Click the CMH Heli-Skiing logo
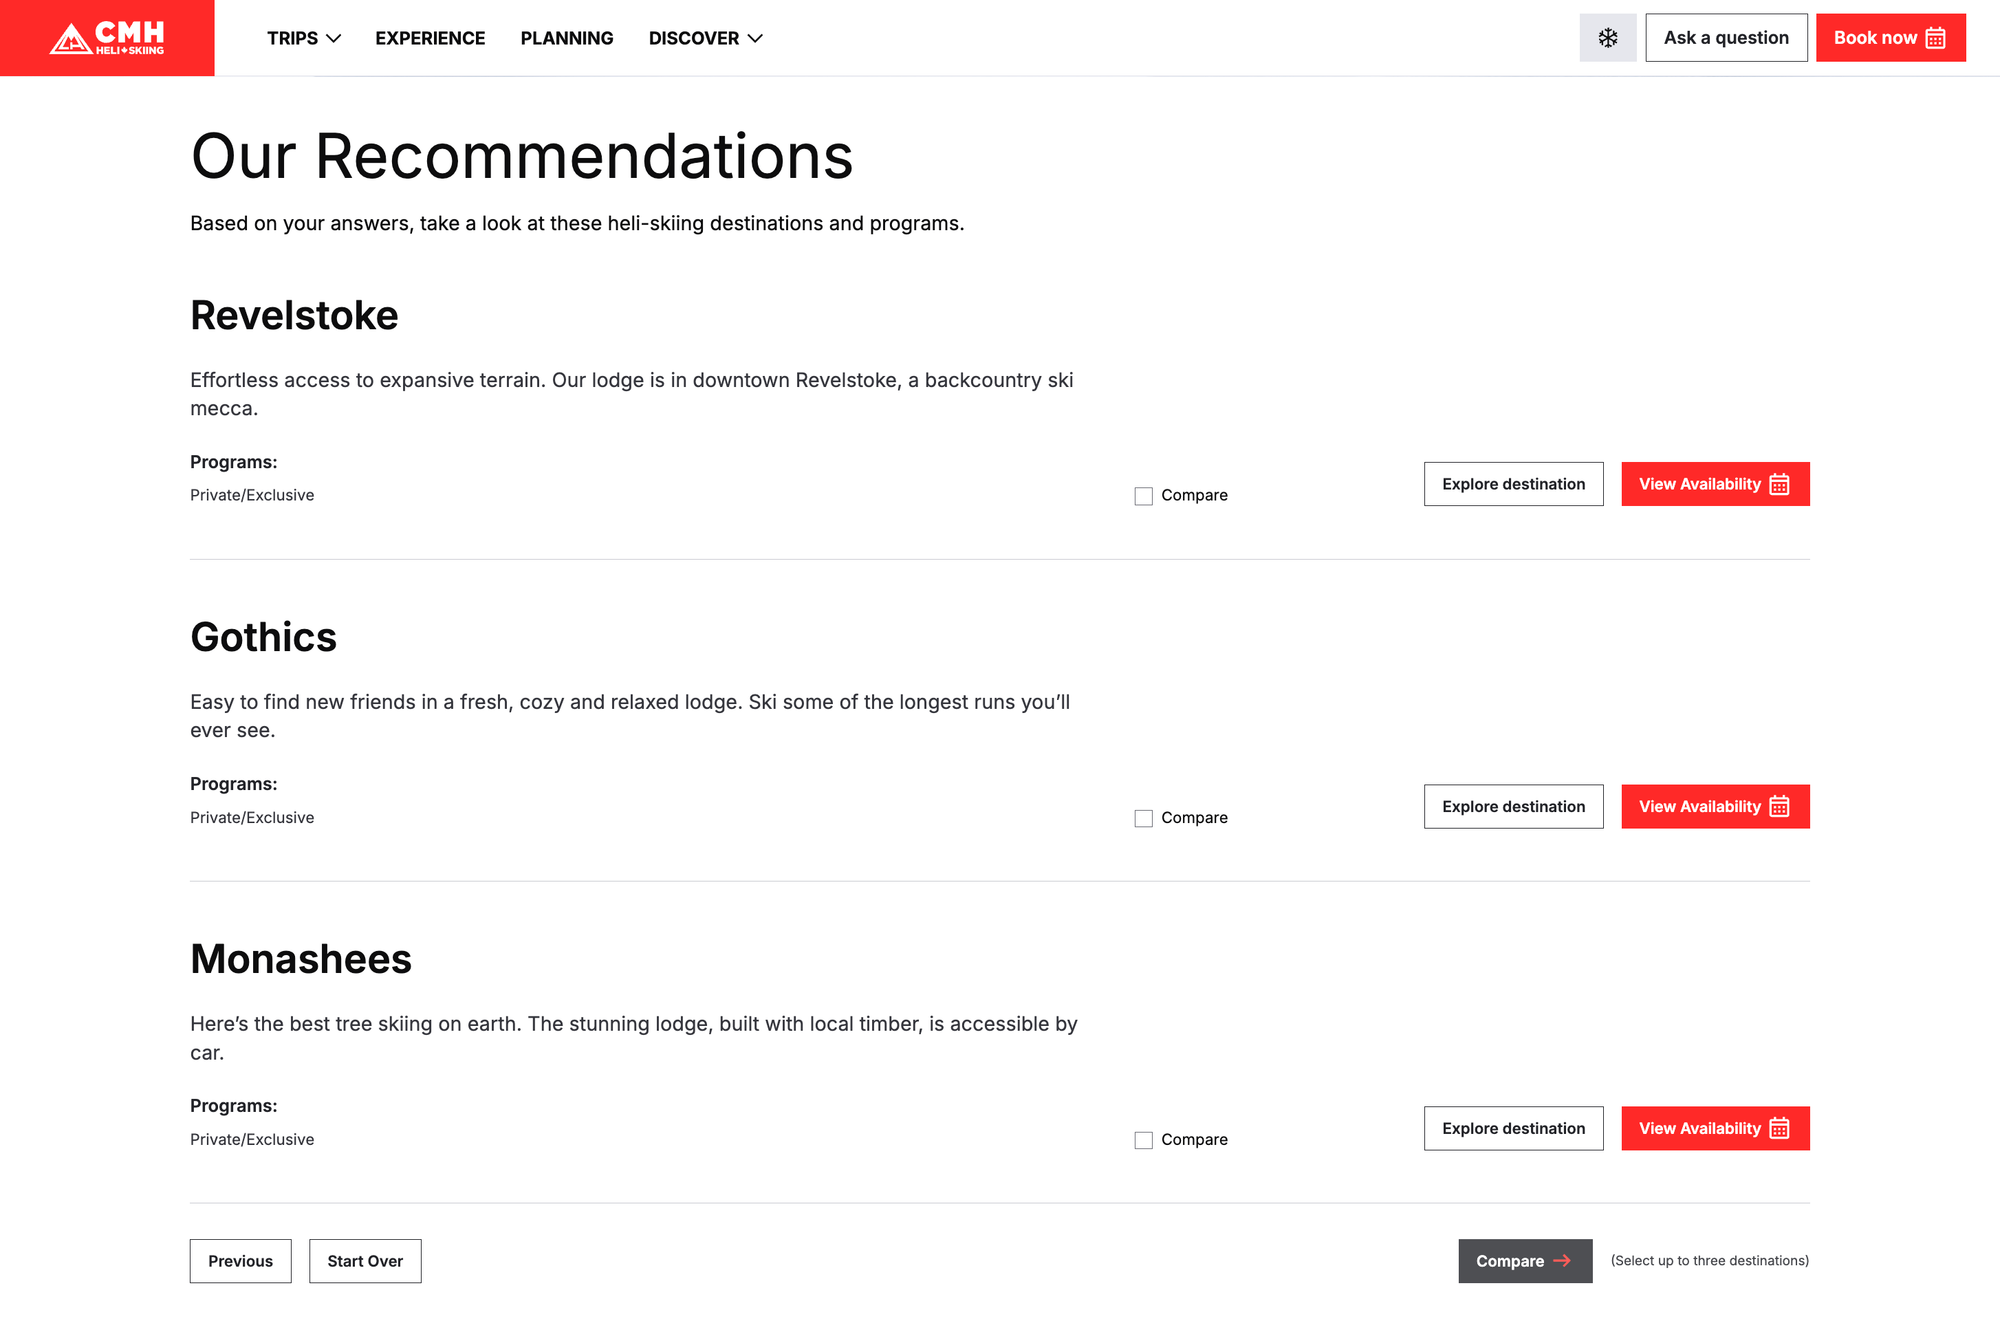Screen dimensions: 2000x1327 [x=107, y=38]
